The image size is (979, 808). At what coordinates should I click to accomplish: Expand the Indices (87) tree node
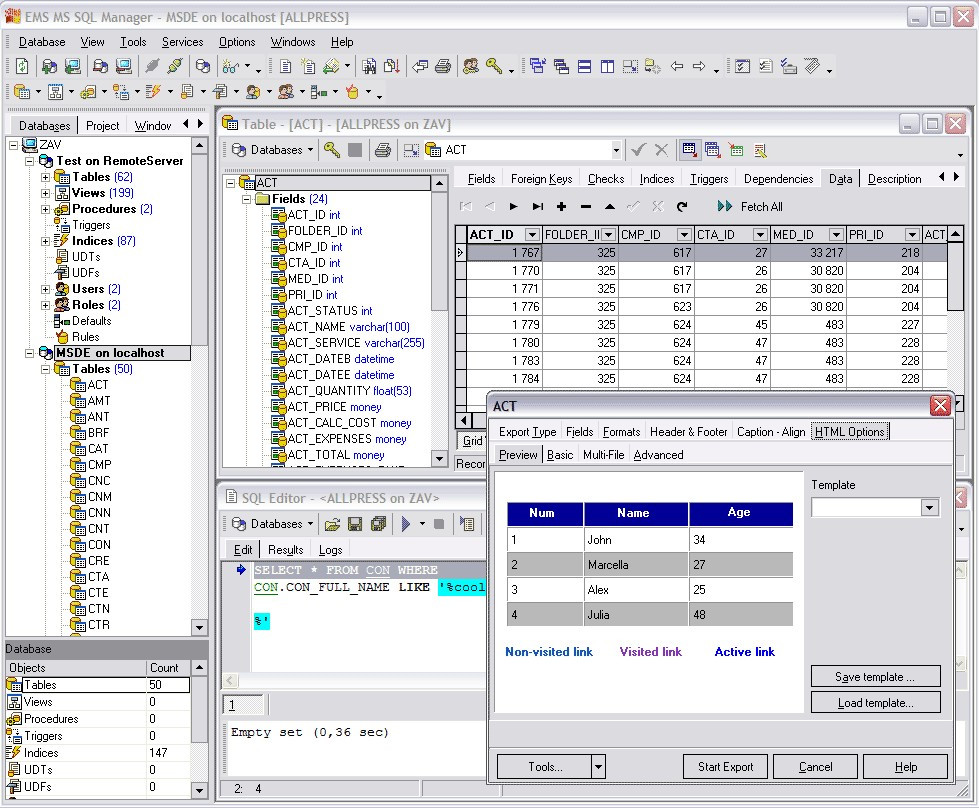click(45, 241)
